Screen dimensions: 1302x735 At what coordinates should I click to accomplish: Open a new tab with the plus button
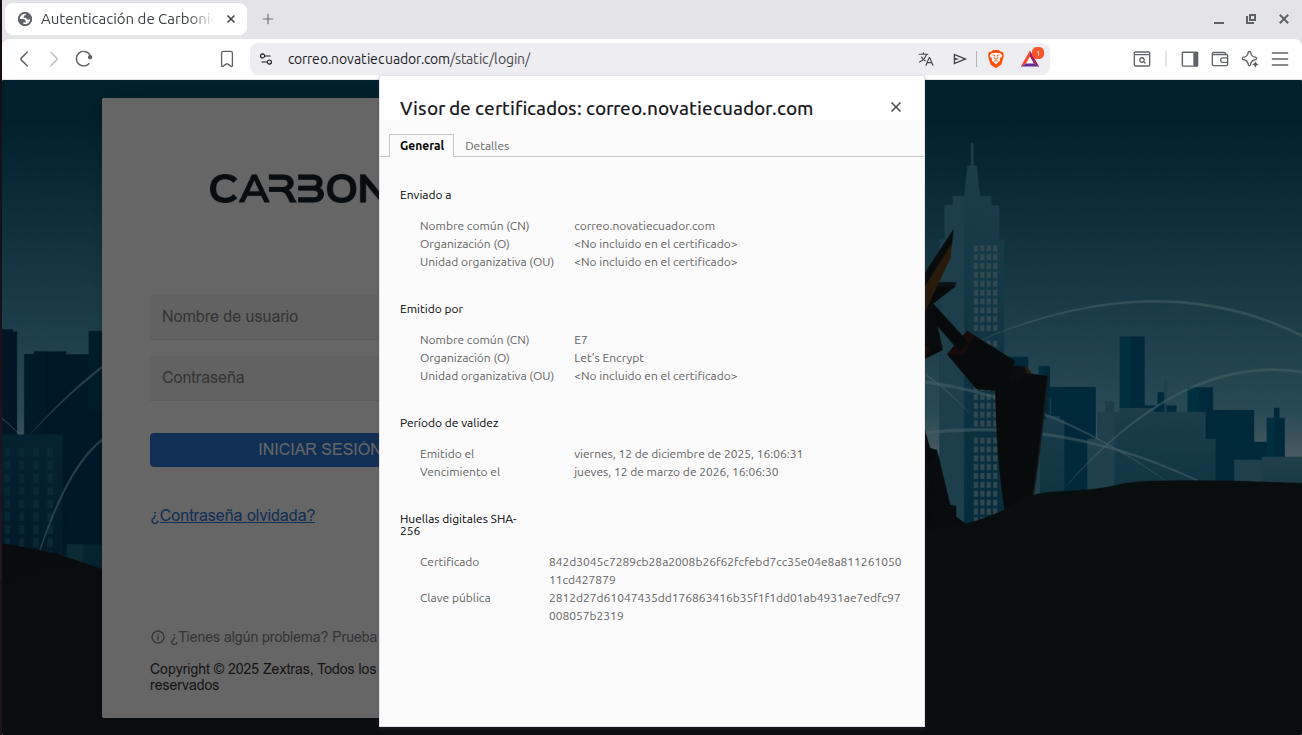tap(268, 19)
